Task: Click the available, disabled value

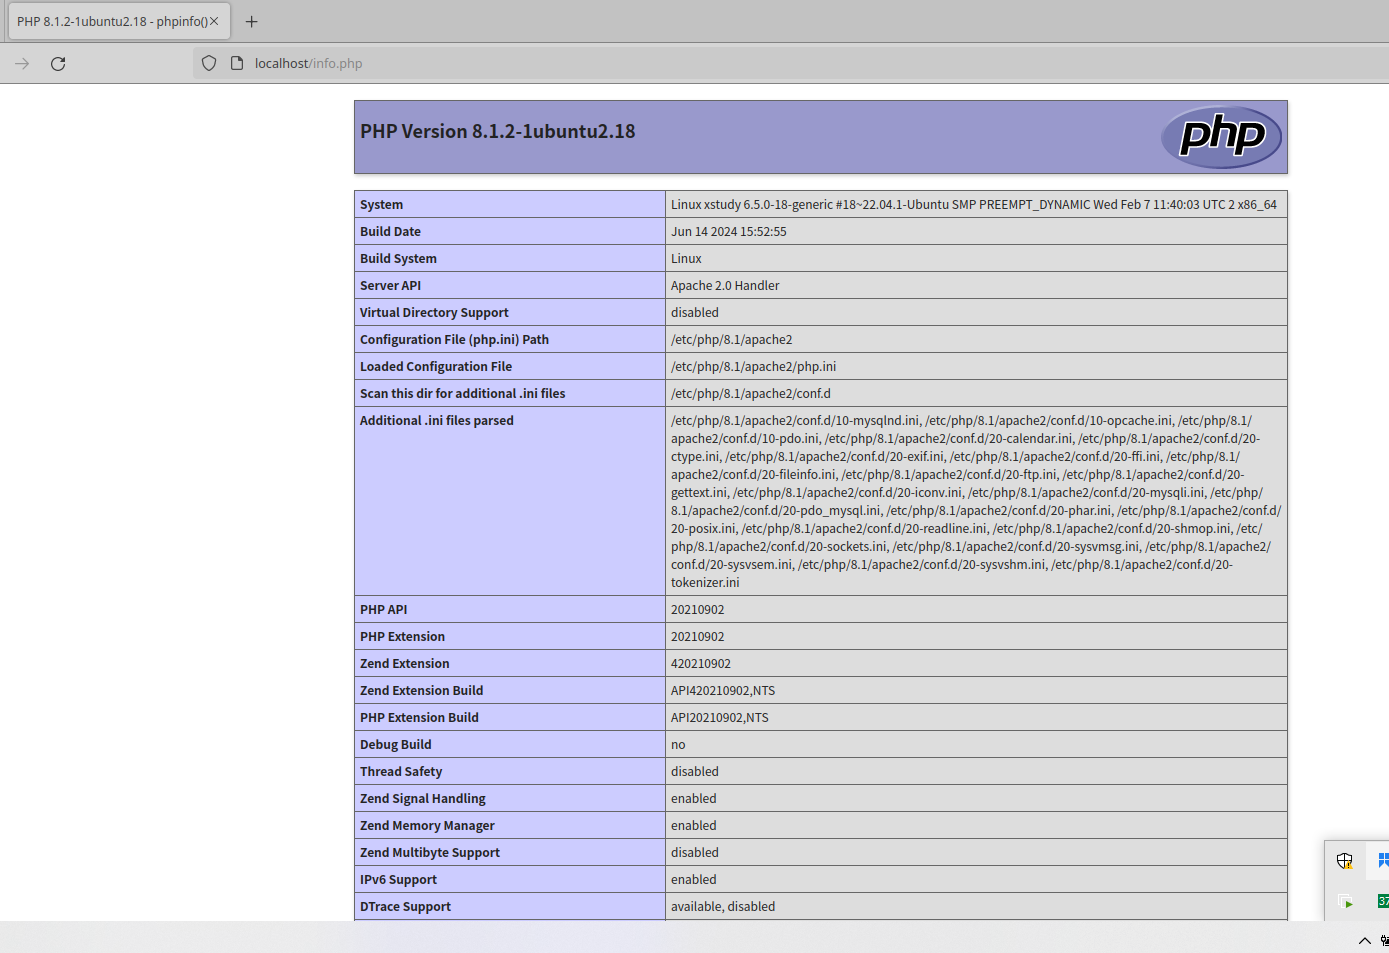Action: coord(723,906)
